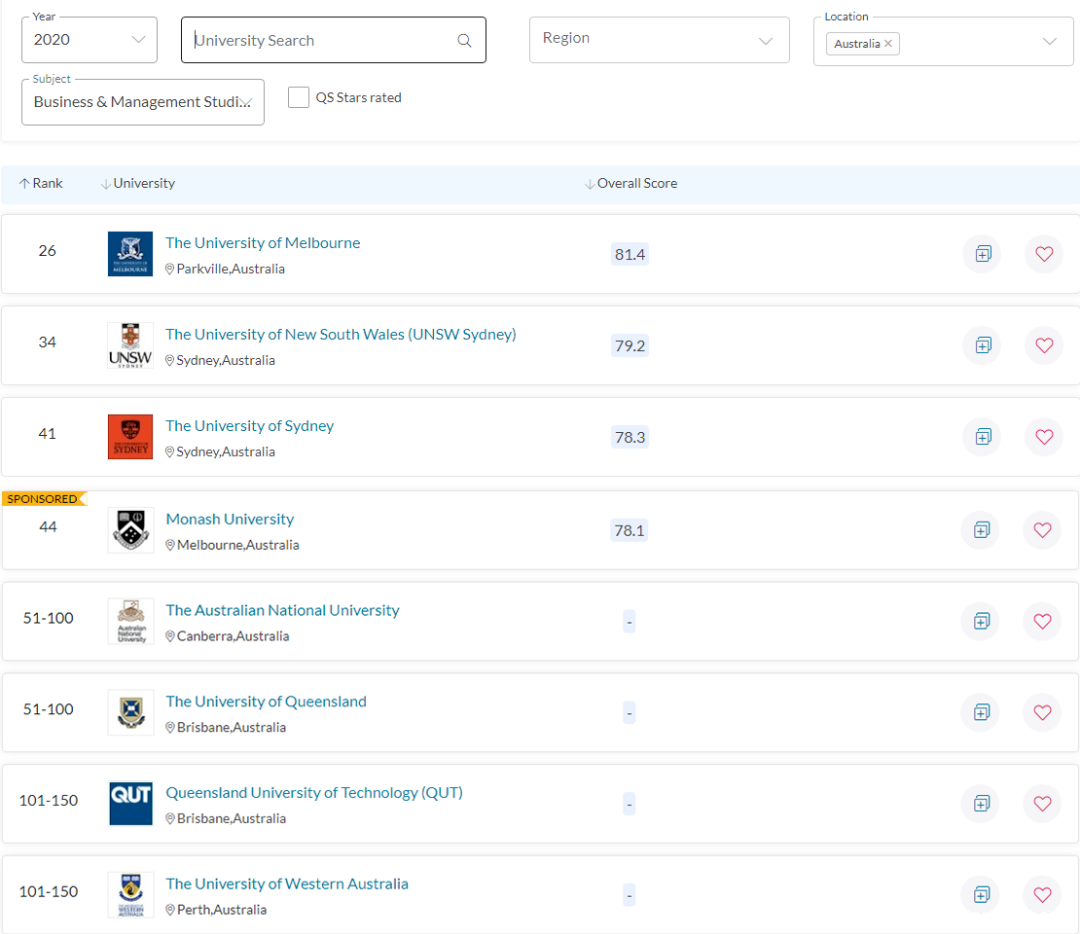Favorite The University of Queensland
1080x934 pixels.
[x=1043, y=712]
